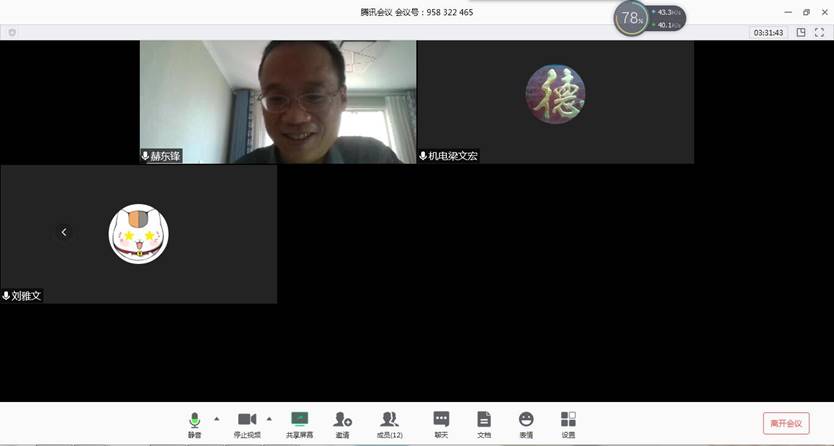The width and height of the screenshot is (834, 446).
Task: Open the 文档 documents icon
Action: click(484, 423)
